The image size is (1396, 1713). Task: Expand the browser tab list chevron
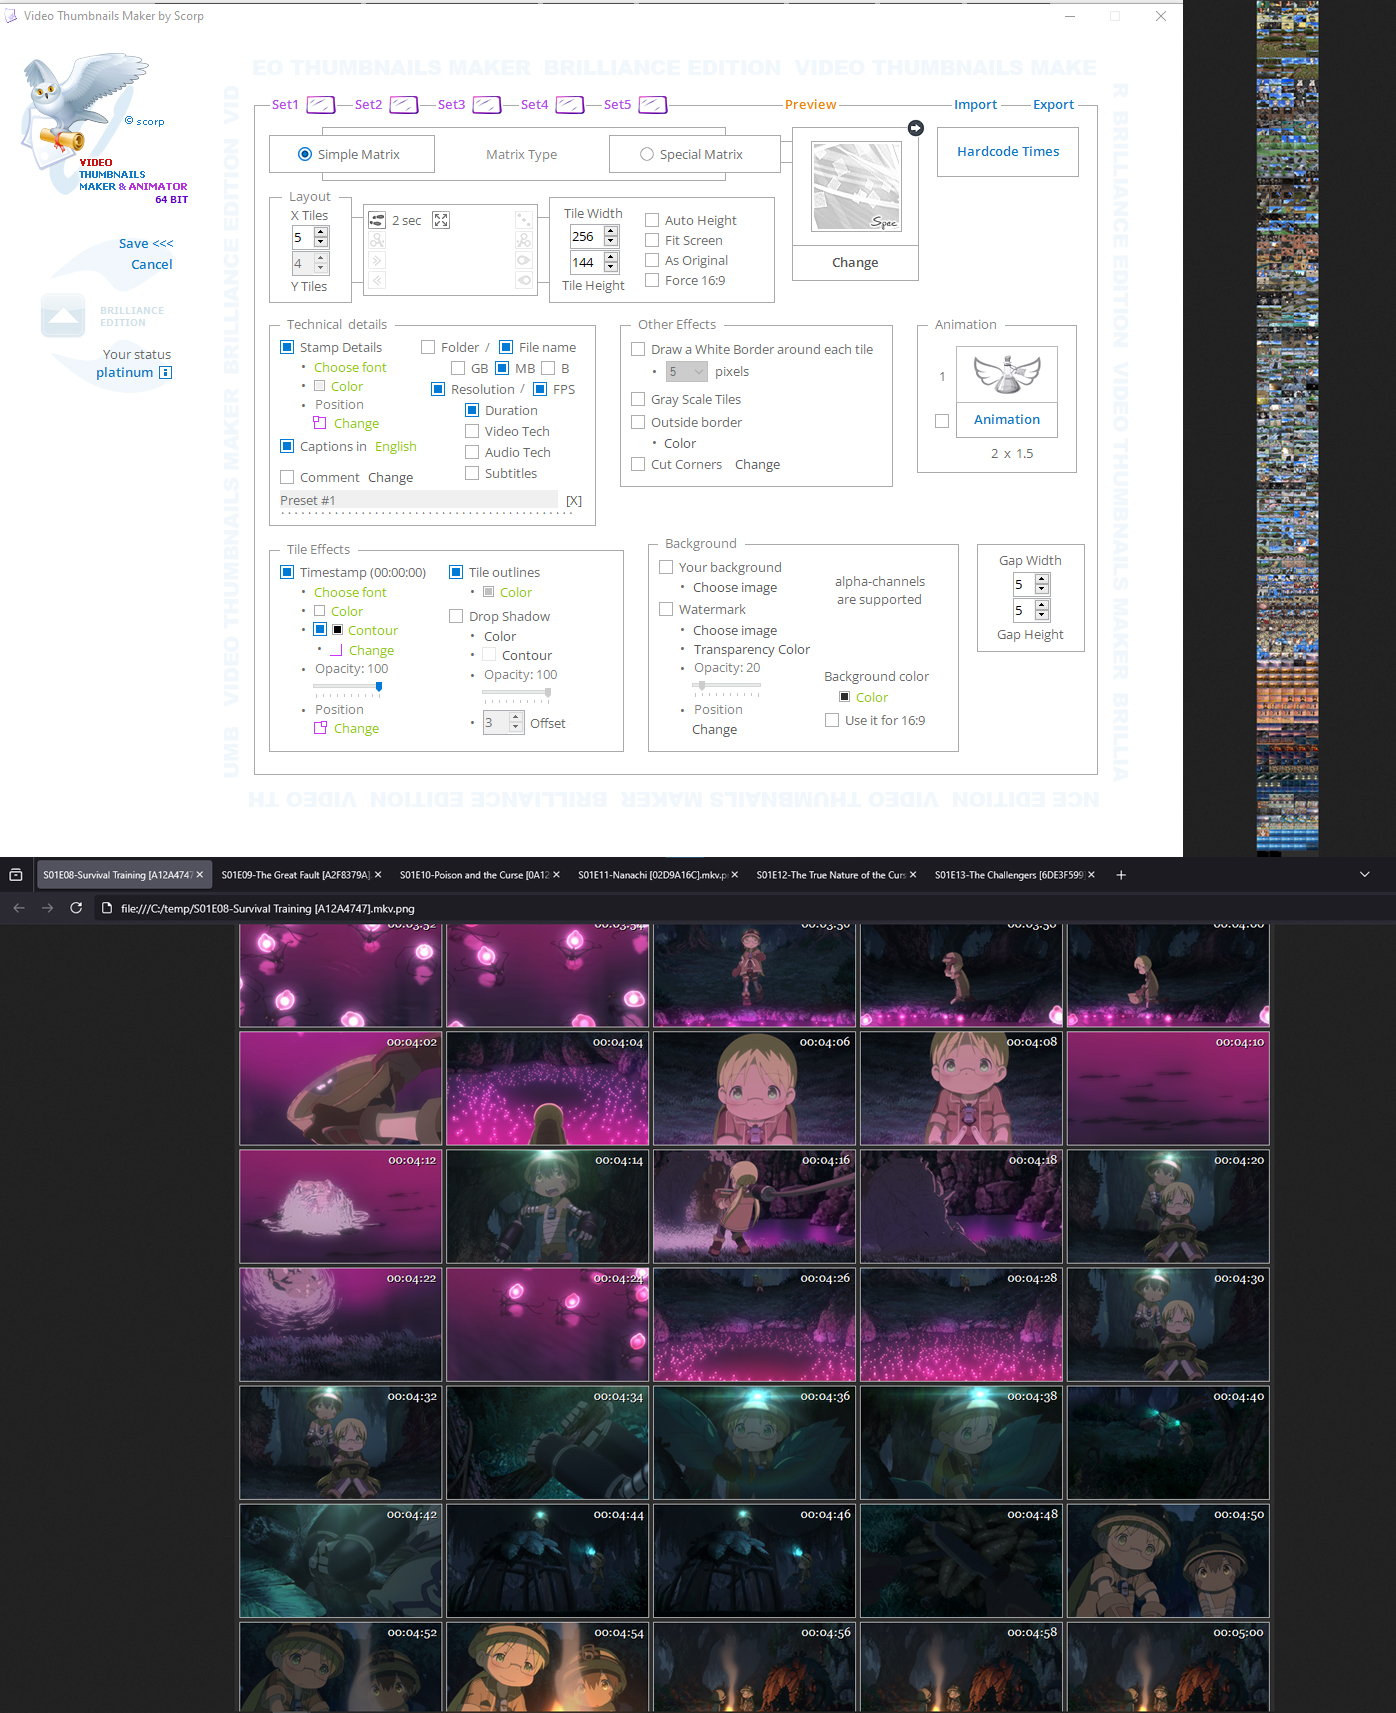1364,875
